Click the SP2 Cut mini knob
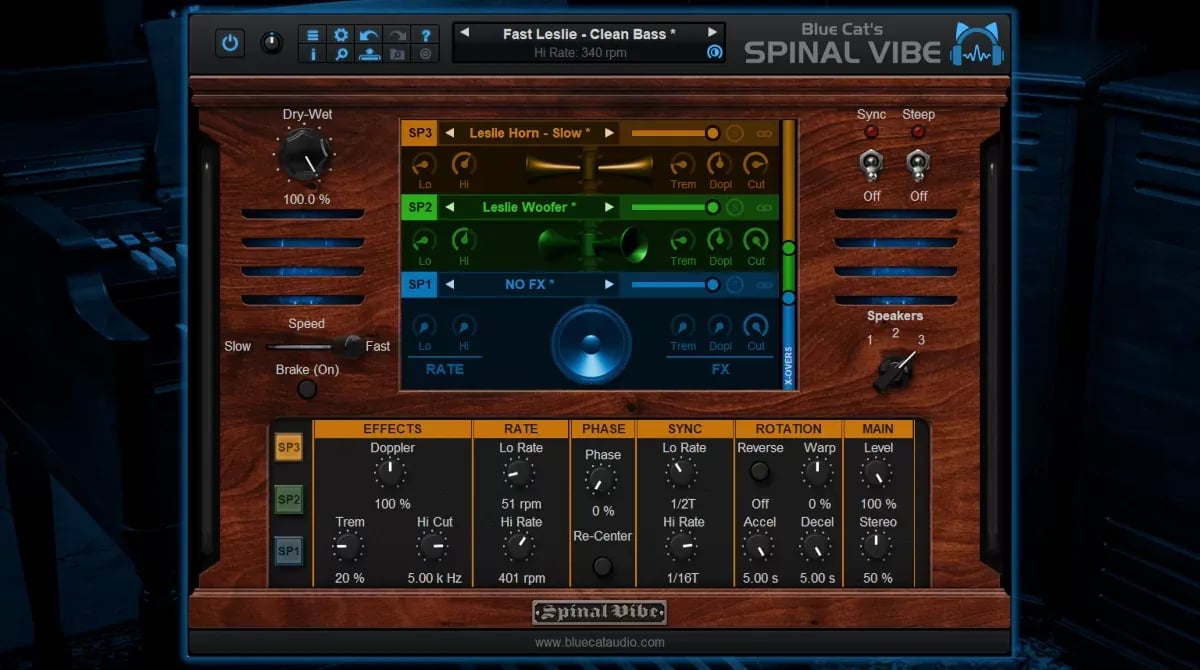This screenshot has height=670, width=1200. [x=756, y=241]
